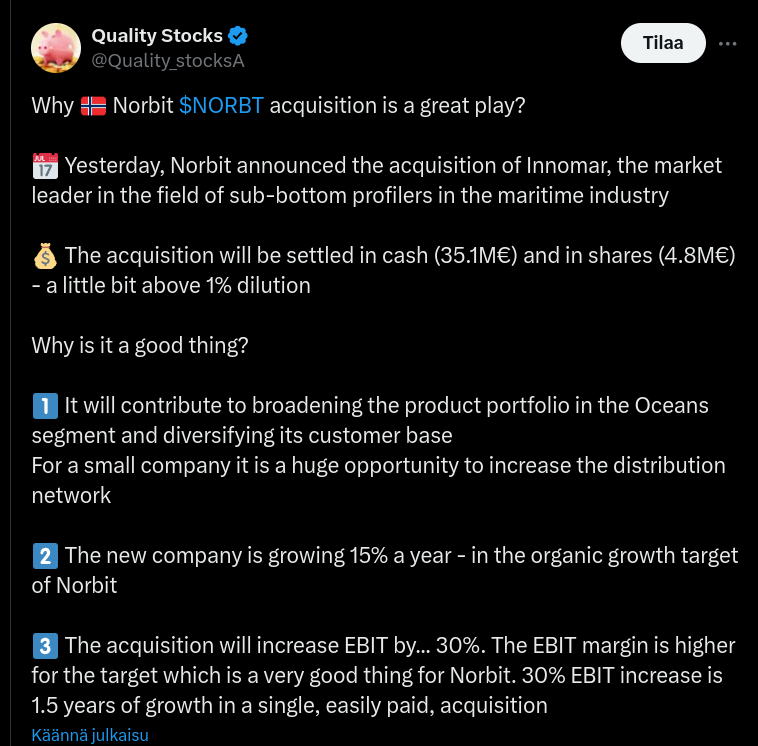Click the number 3 keycap emoji
Screen dimensions: 758x746
point(46,645)
